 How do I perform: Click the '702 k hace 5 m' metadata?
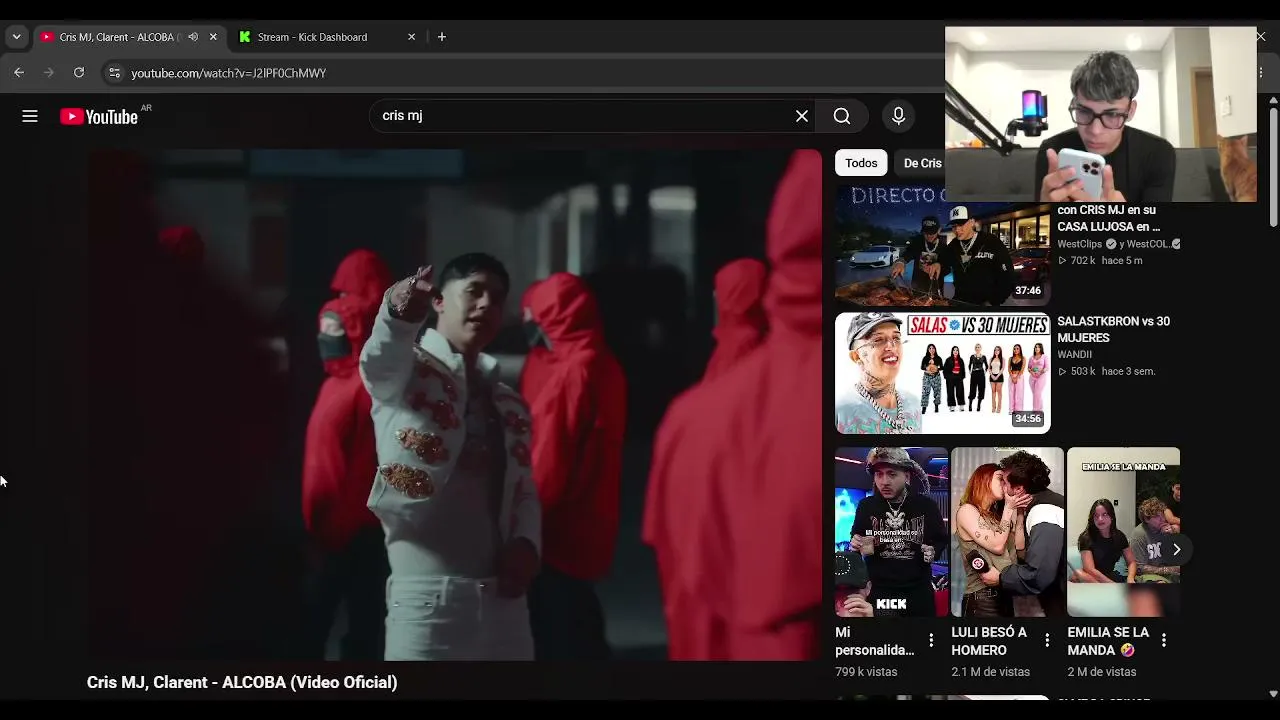tap(1099, 261)
